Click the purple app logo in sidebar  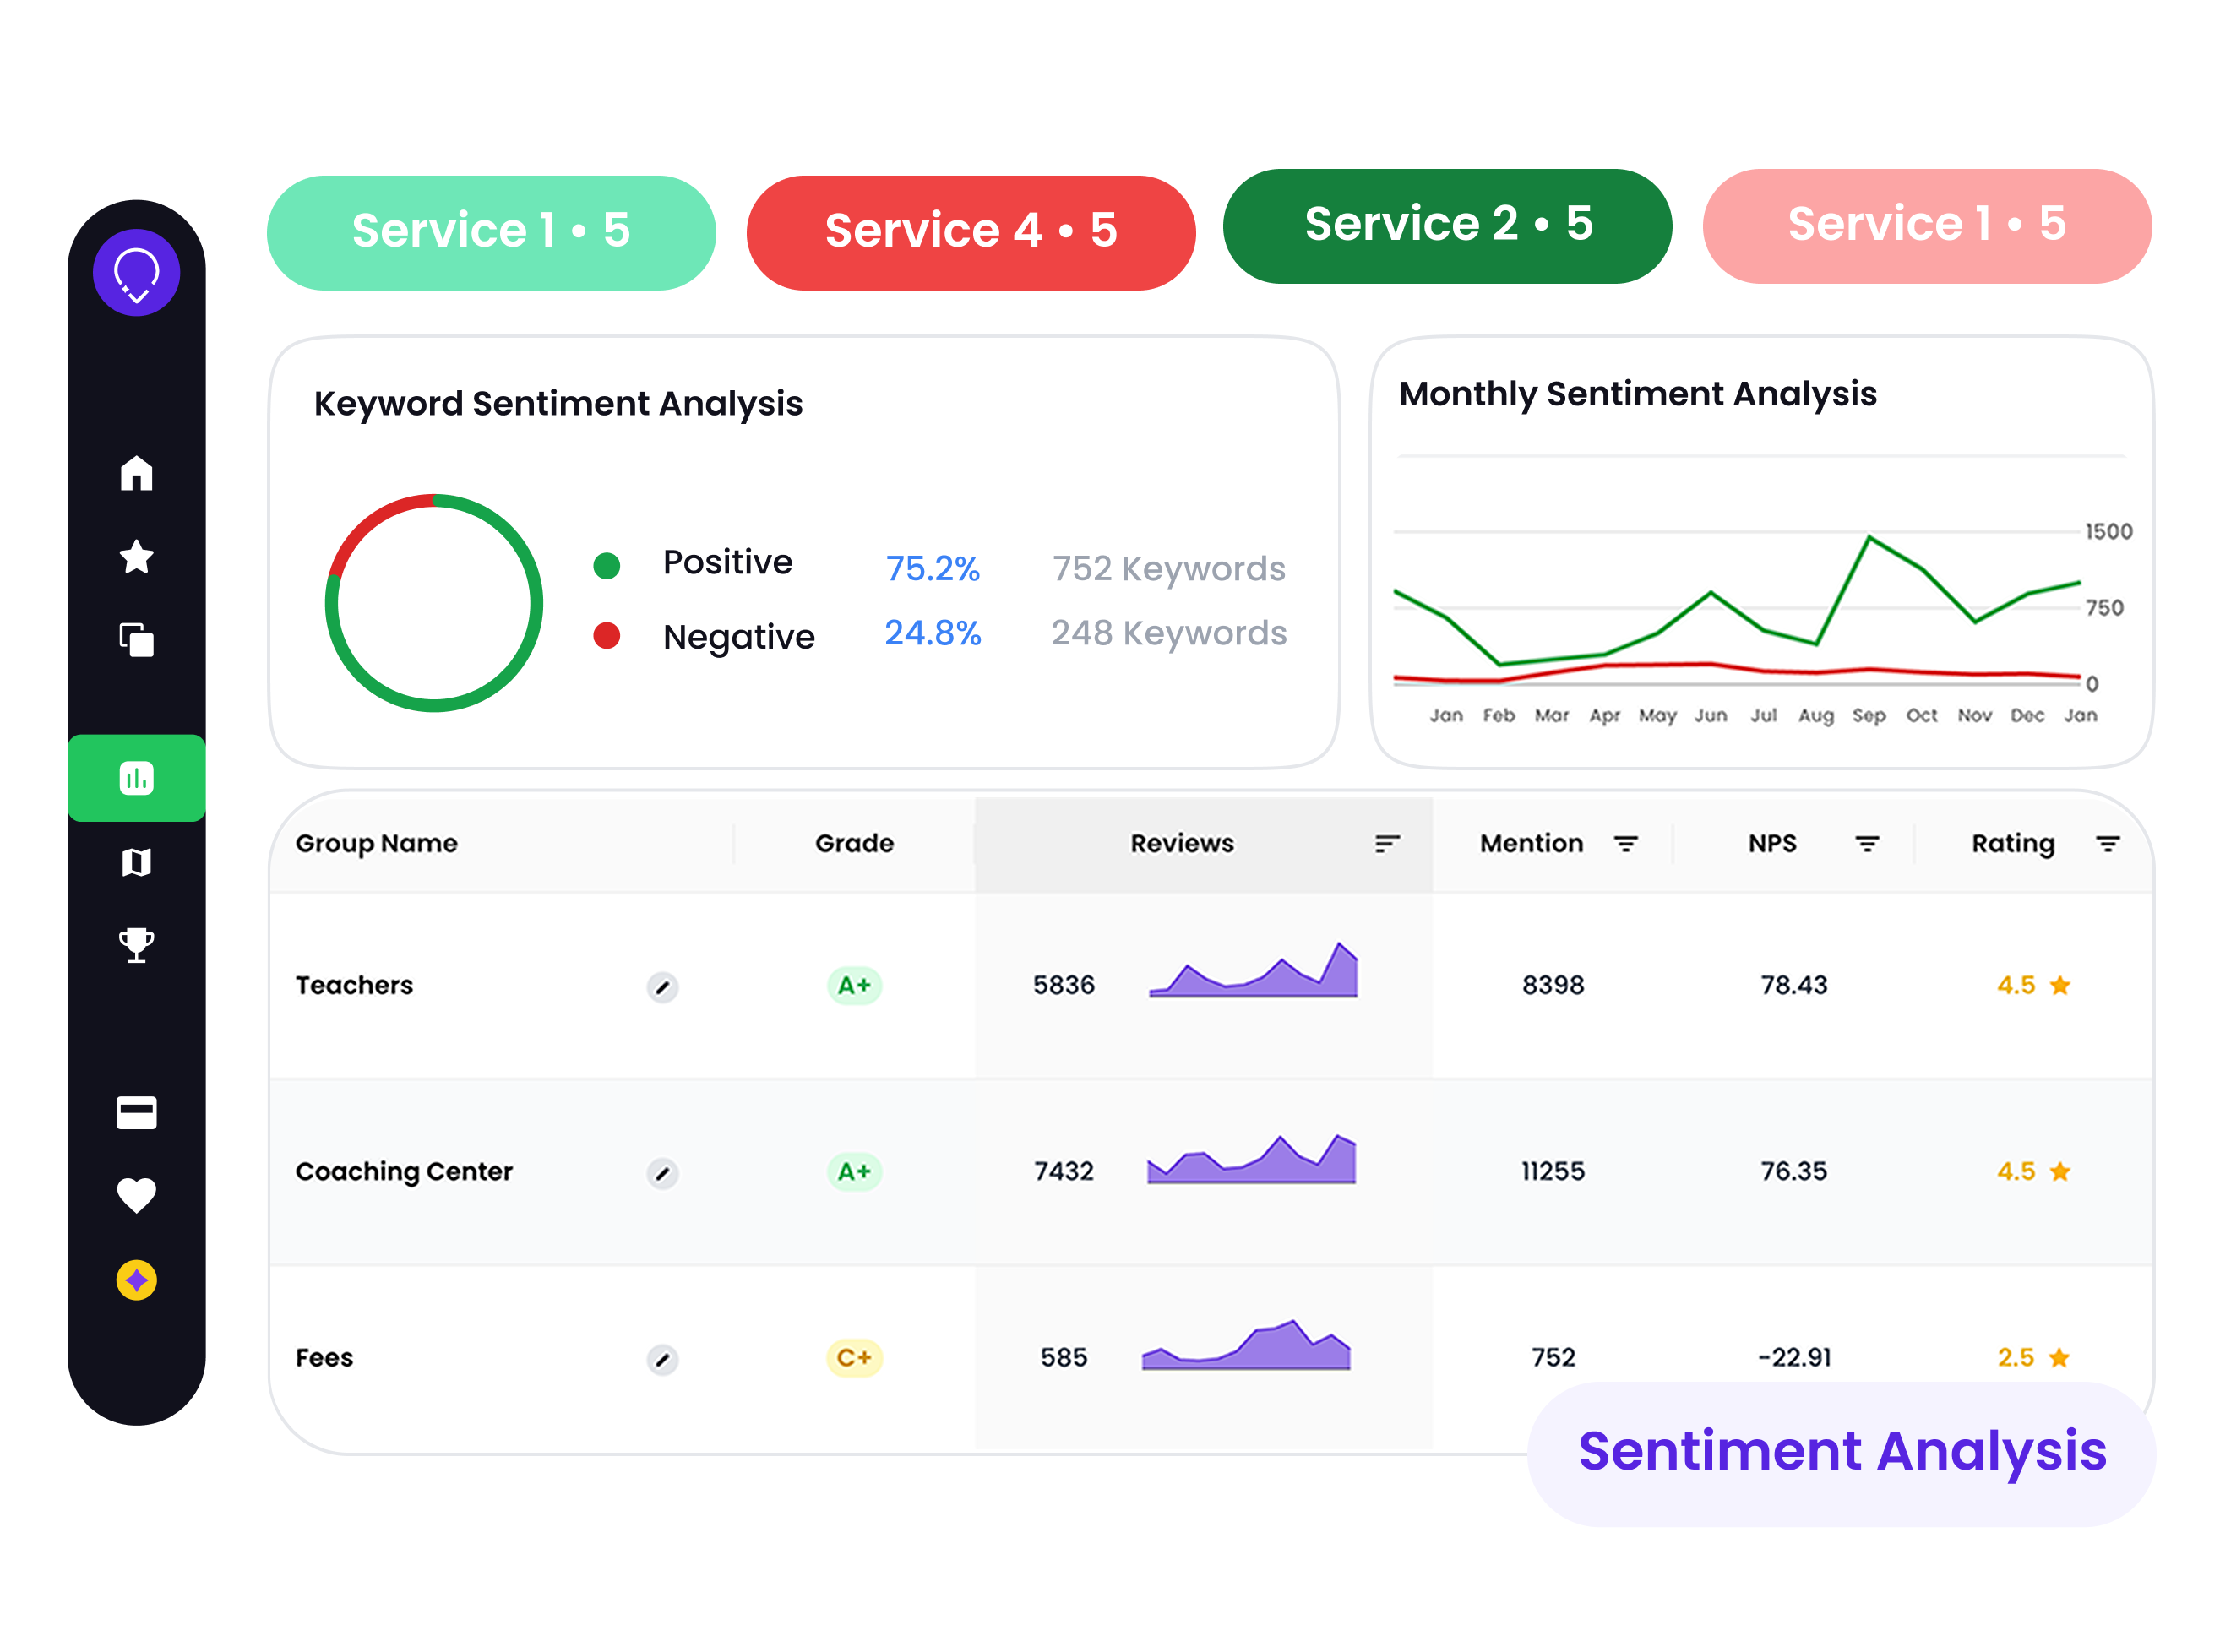point(136,272)
